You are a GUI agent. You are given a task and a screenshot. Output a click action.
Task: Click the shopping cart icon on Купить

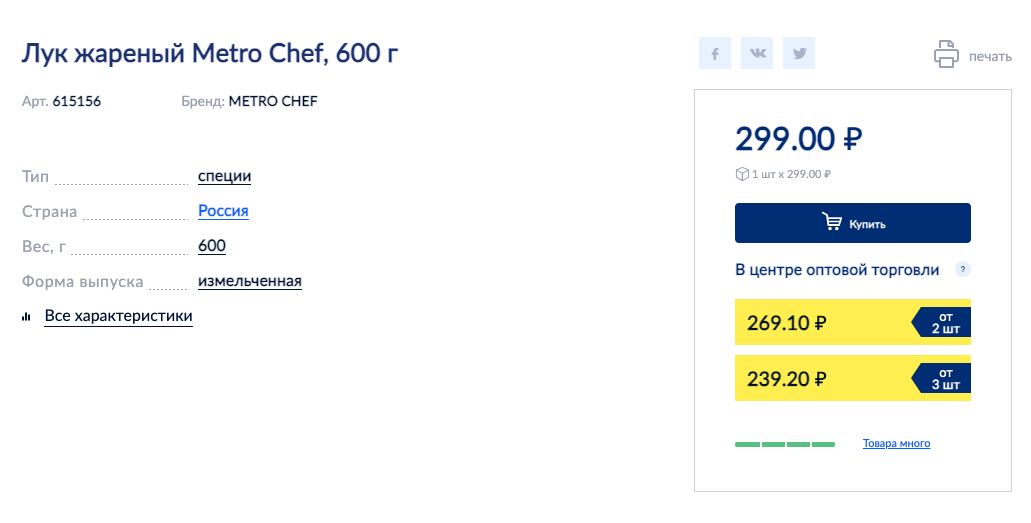832,222
